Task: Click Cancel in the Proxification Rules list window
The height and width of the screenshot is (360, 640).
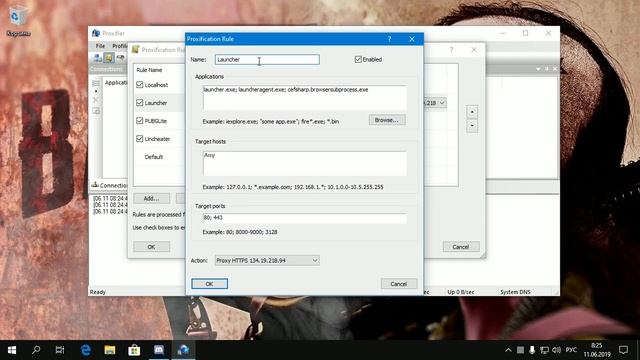Action: [461, 247]
